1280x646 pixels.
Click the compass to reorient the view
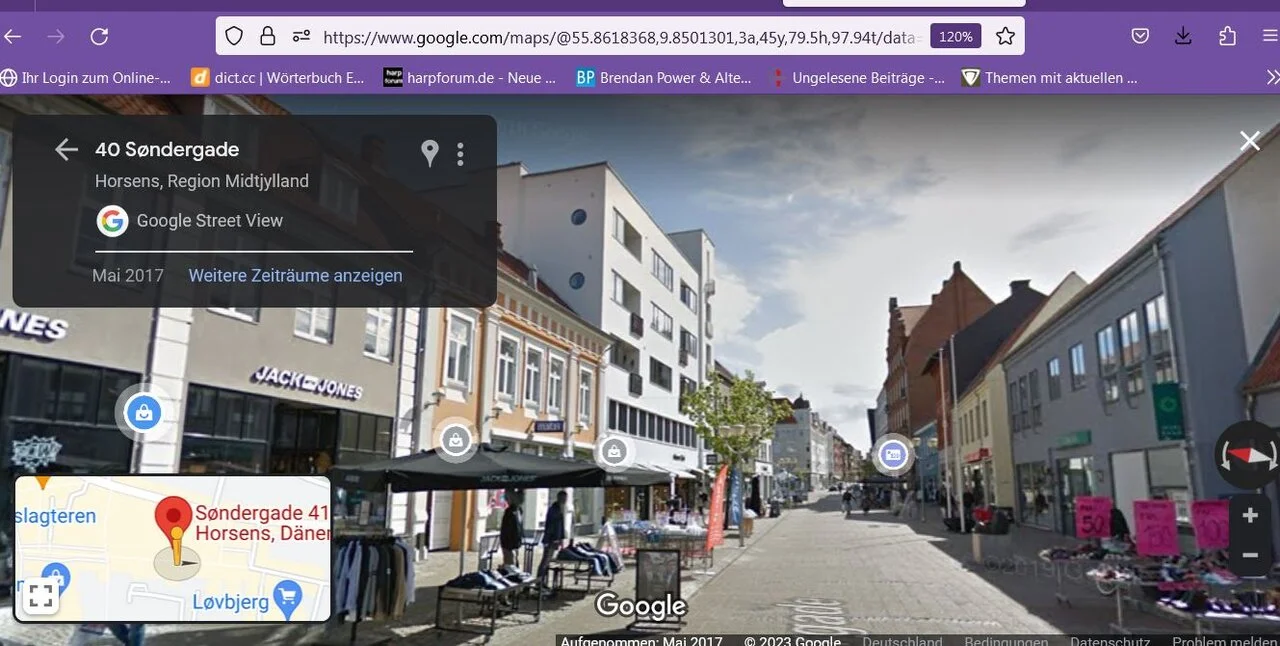tap(1246, 455)
